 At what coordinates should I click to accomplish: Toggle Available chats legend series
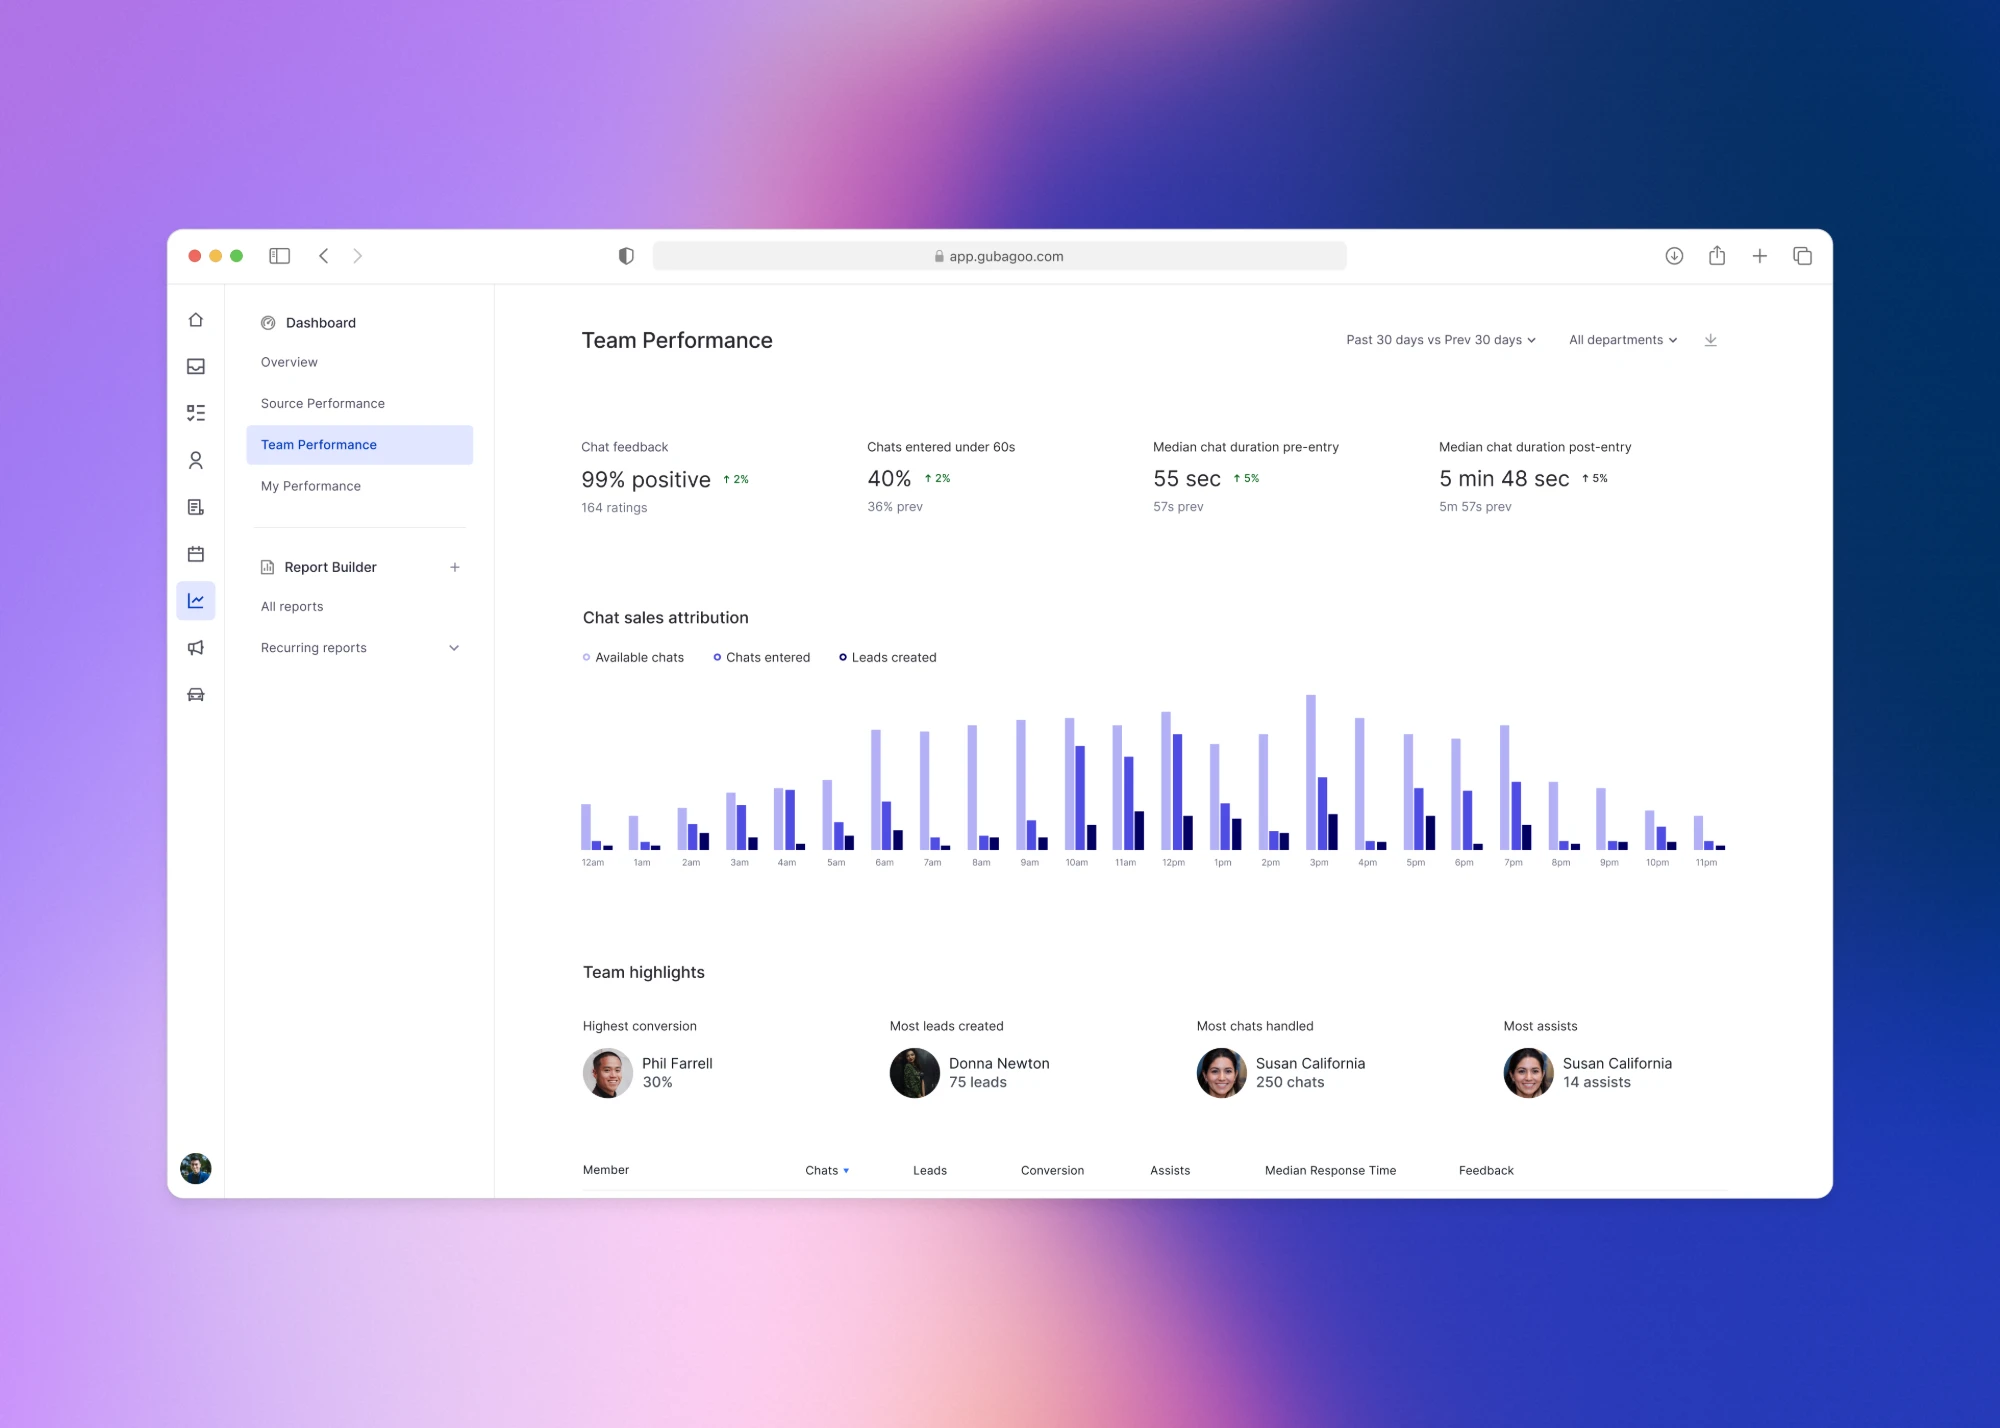click(634, 657)
